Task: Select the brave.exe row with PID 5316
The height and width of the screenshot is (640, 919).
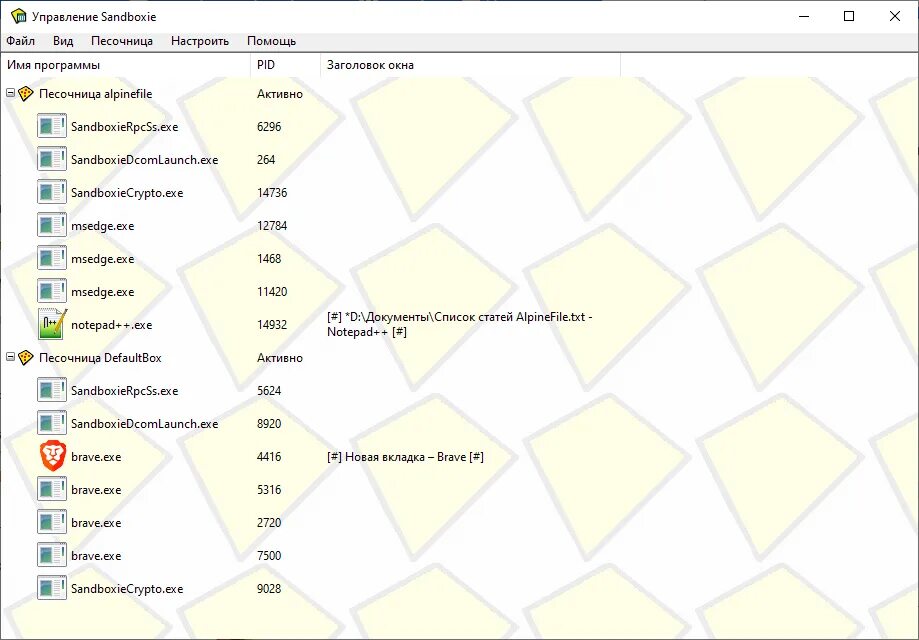Action: (x=96, y=490)
